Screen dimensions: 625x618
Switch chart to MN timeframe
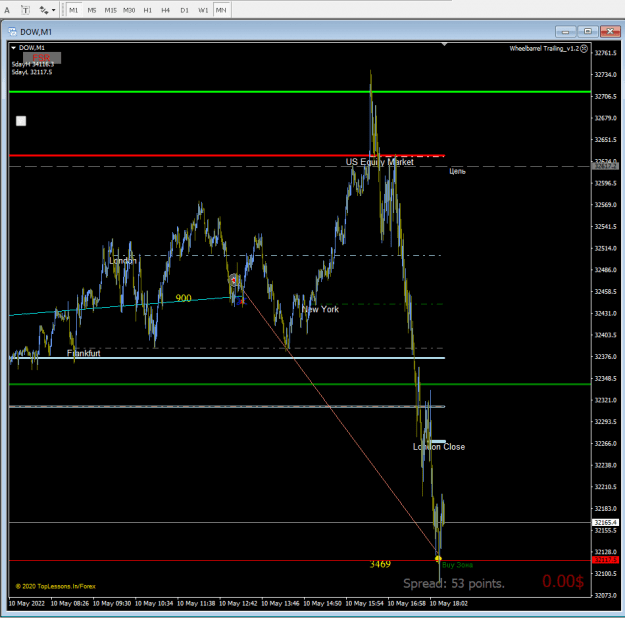tap(221, 10)
